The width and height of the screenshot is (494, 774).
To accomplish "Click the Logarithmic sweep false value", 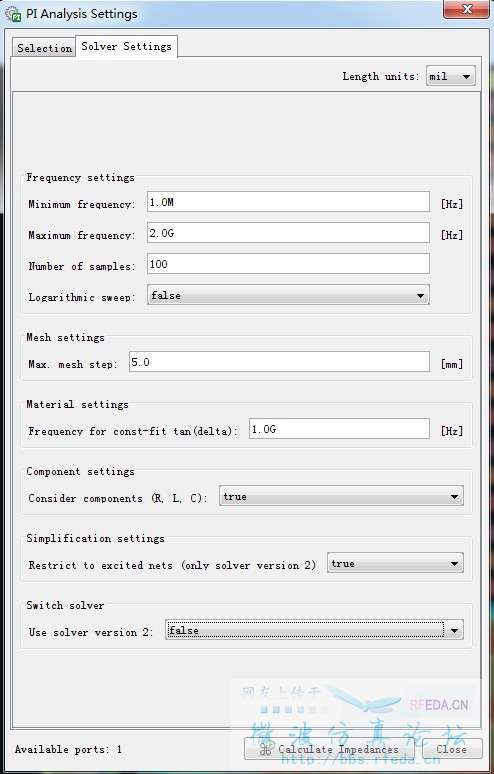I will point(166,295).
